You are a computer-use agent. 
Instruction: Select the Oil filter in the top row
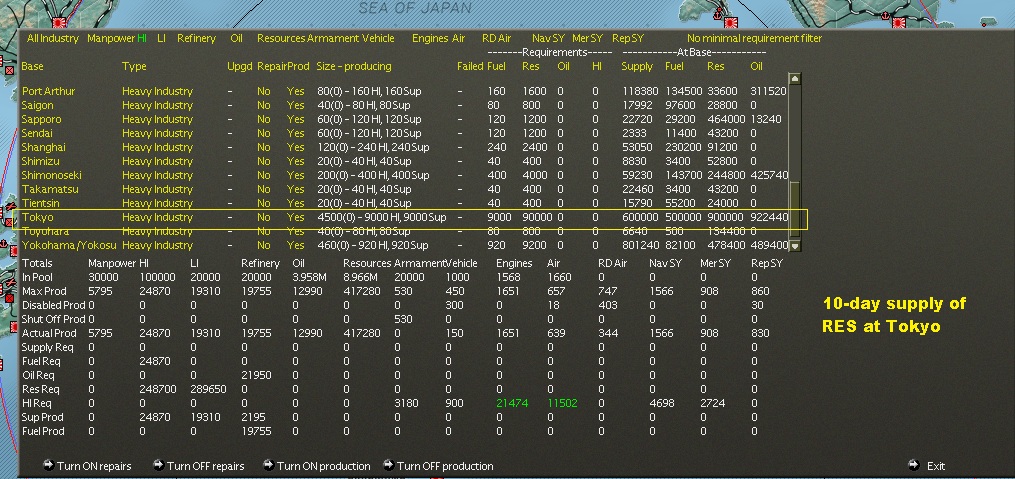(236, 38)
